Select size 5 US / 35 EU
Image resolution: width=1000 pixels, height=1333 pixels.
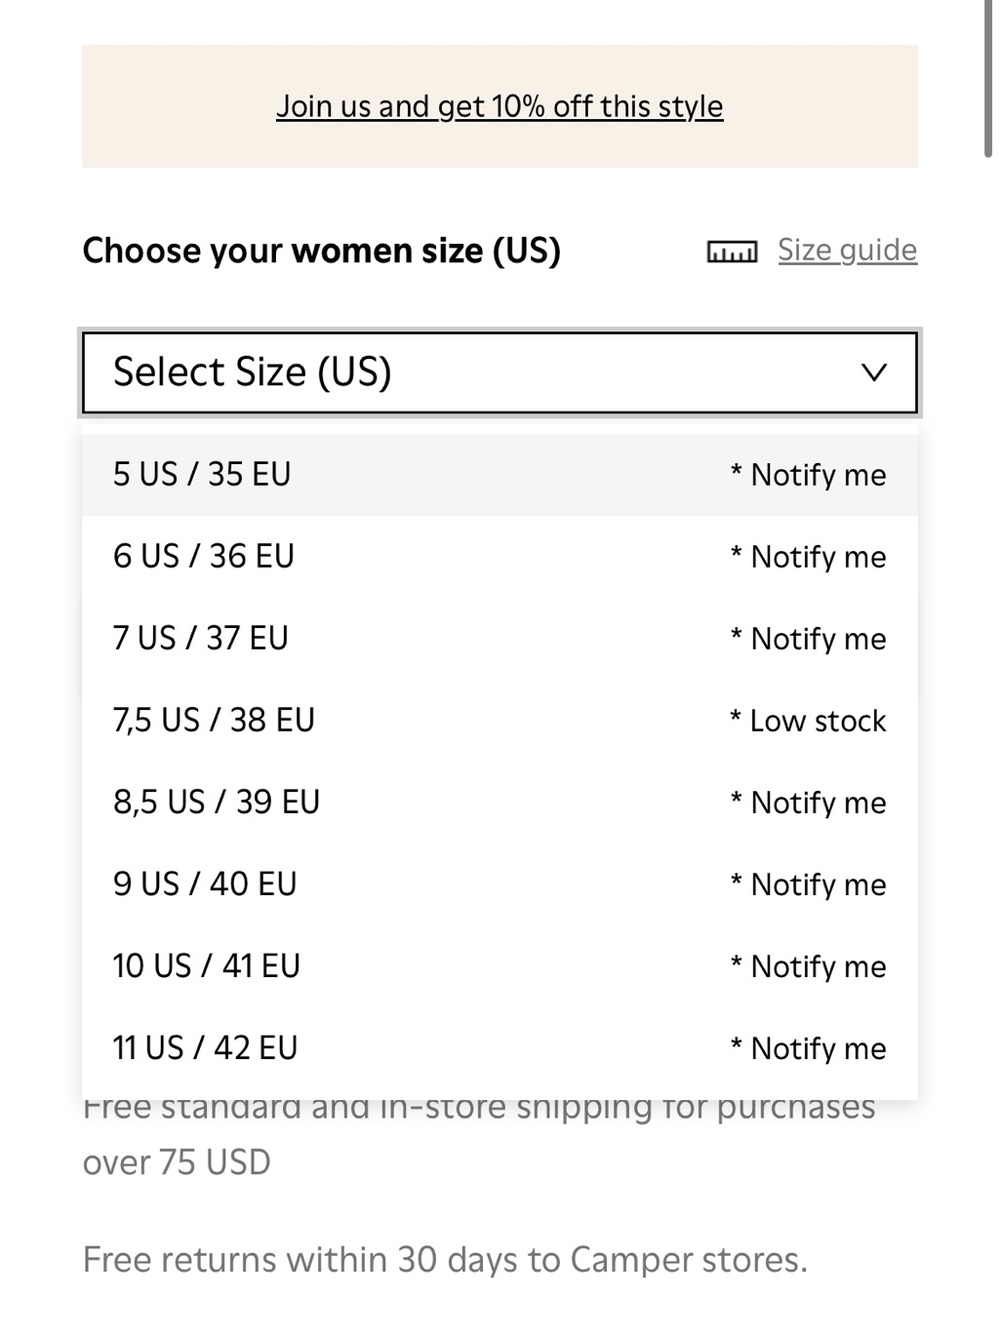(x=499, y=475)
